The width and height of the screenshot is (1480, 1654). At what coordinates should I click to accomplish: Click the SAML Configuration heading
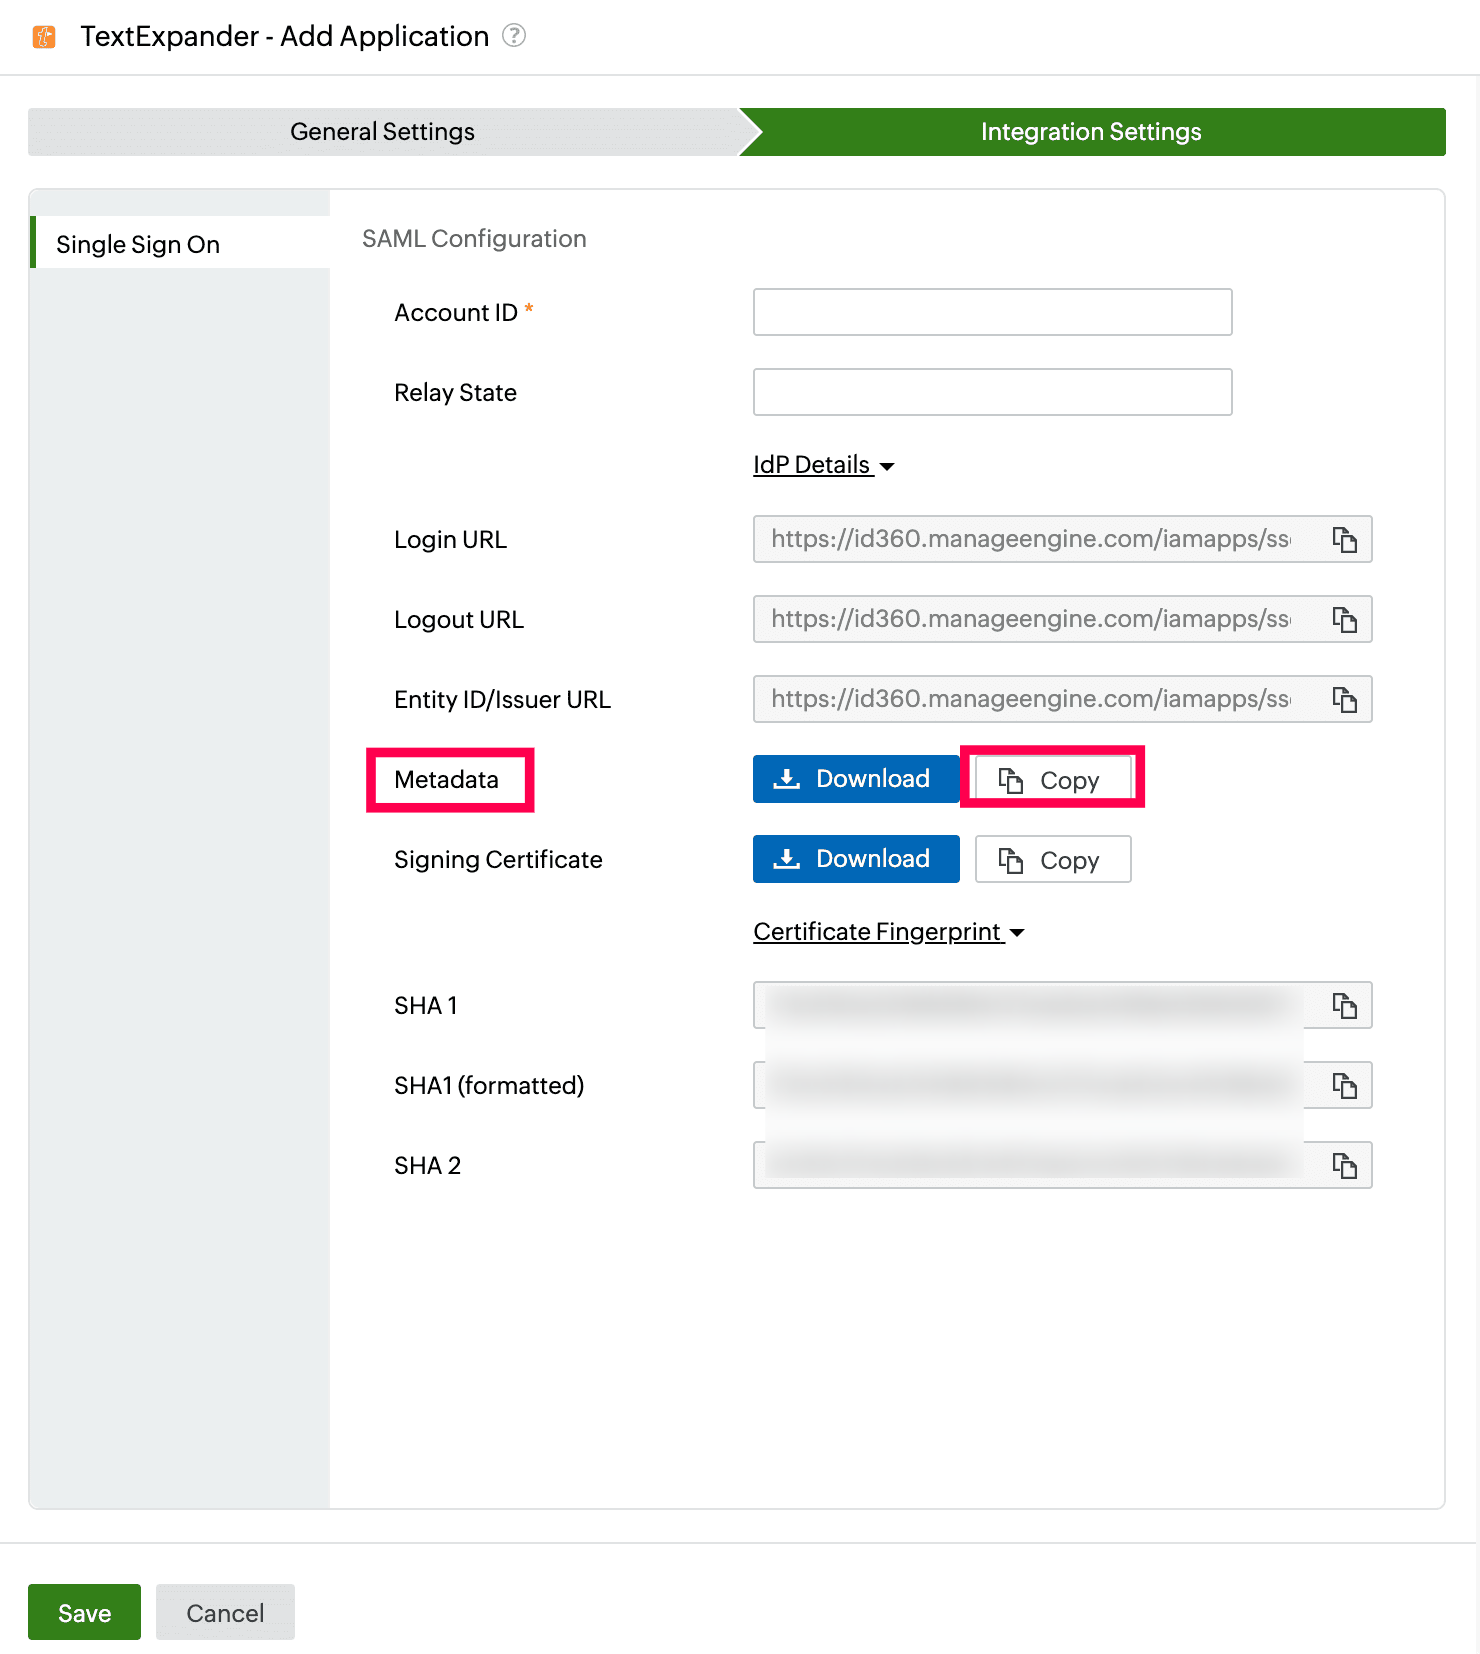pyautogui.click(x=474, y=239)
